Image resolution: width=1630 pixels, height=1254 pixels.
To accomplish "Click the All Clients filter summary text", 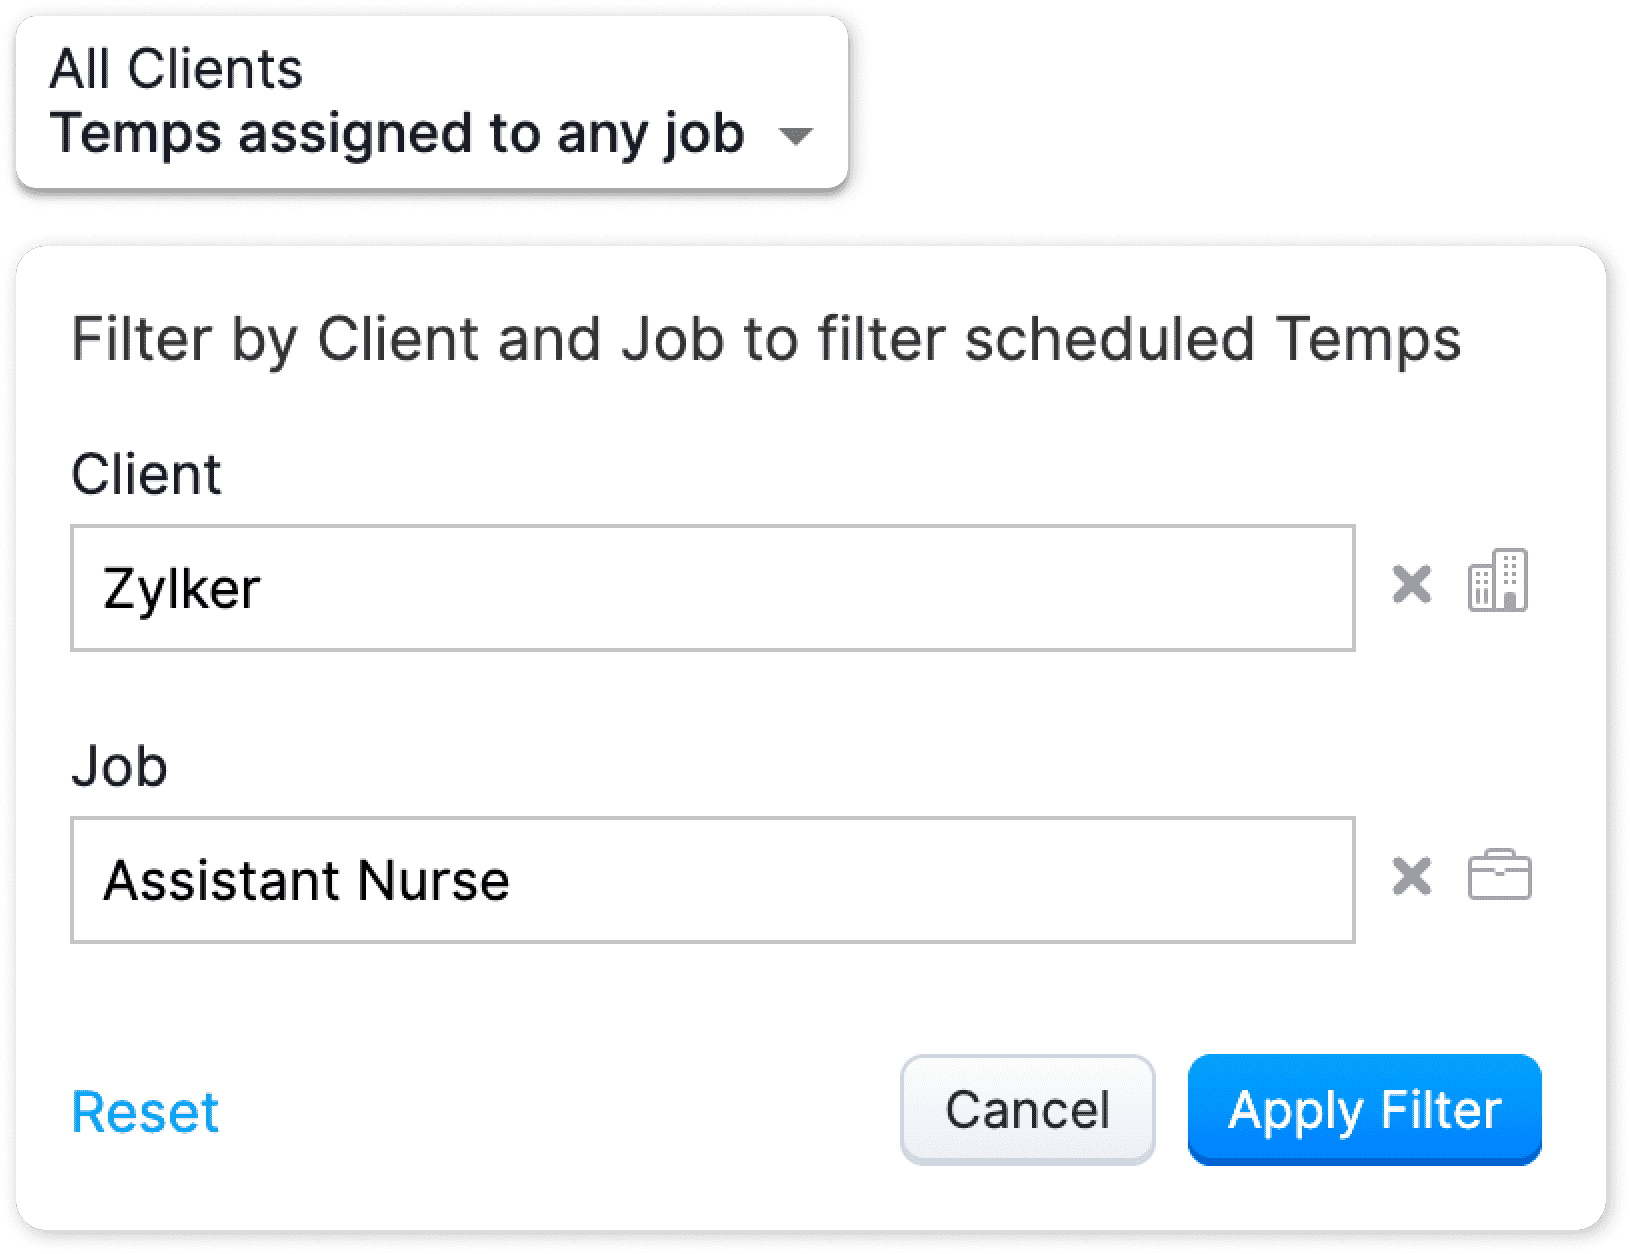I will point(176,69).
